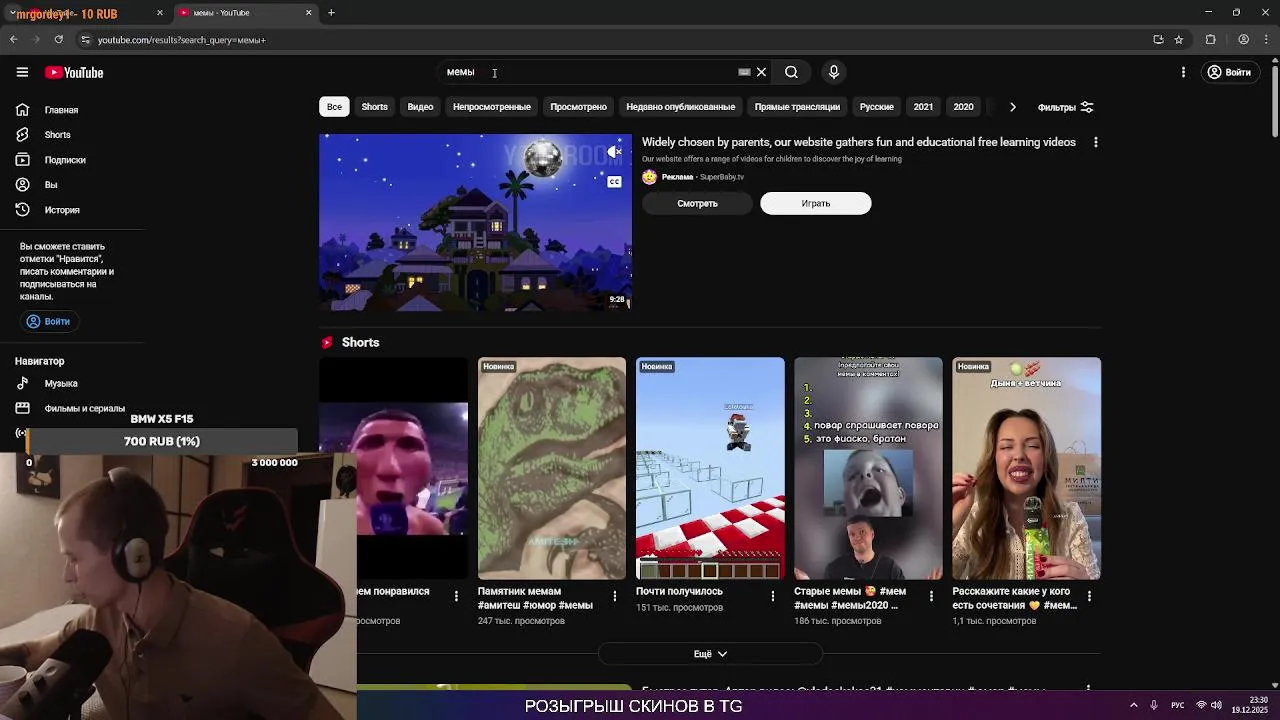Open Памятник мемам dinosaur short thumbnail
Viewport: 1280px width, 720px height.
(552, 469)
